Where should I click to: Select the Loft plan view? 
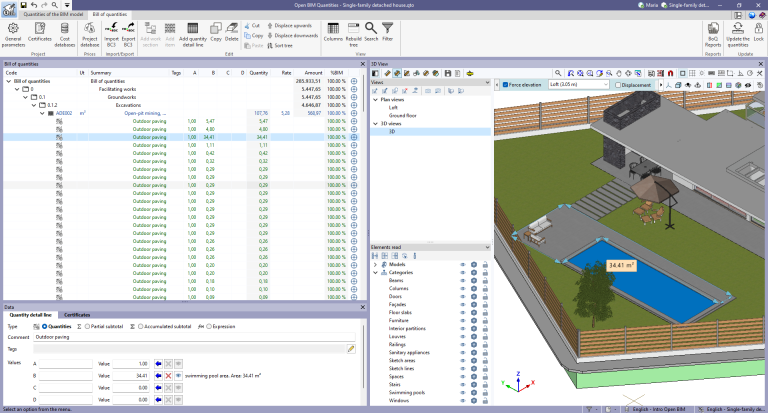(x=393, y=108)
